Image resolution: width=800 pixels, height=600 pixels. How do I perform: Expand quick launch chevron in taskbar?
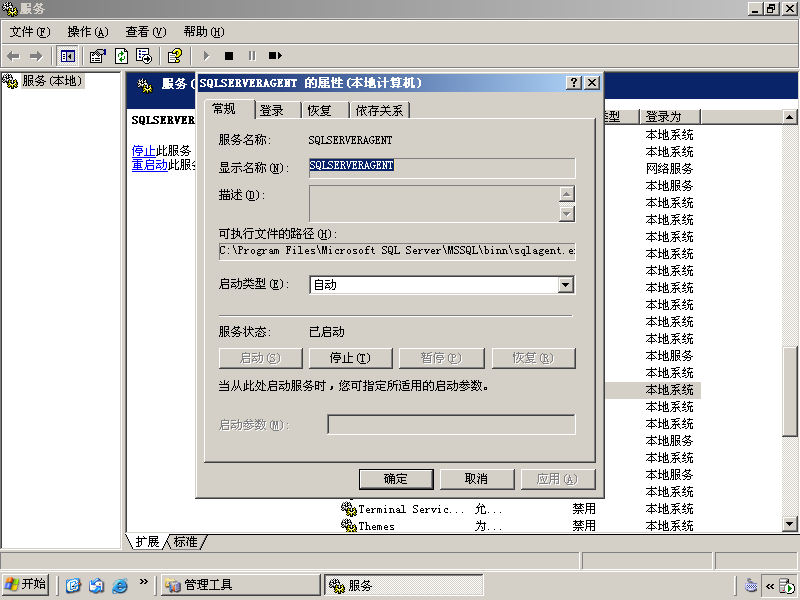(x=144, y=581)
